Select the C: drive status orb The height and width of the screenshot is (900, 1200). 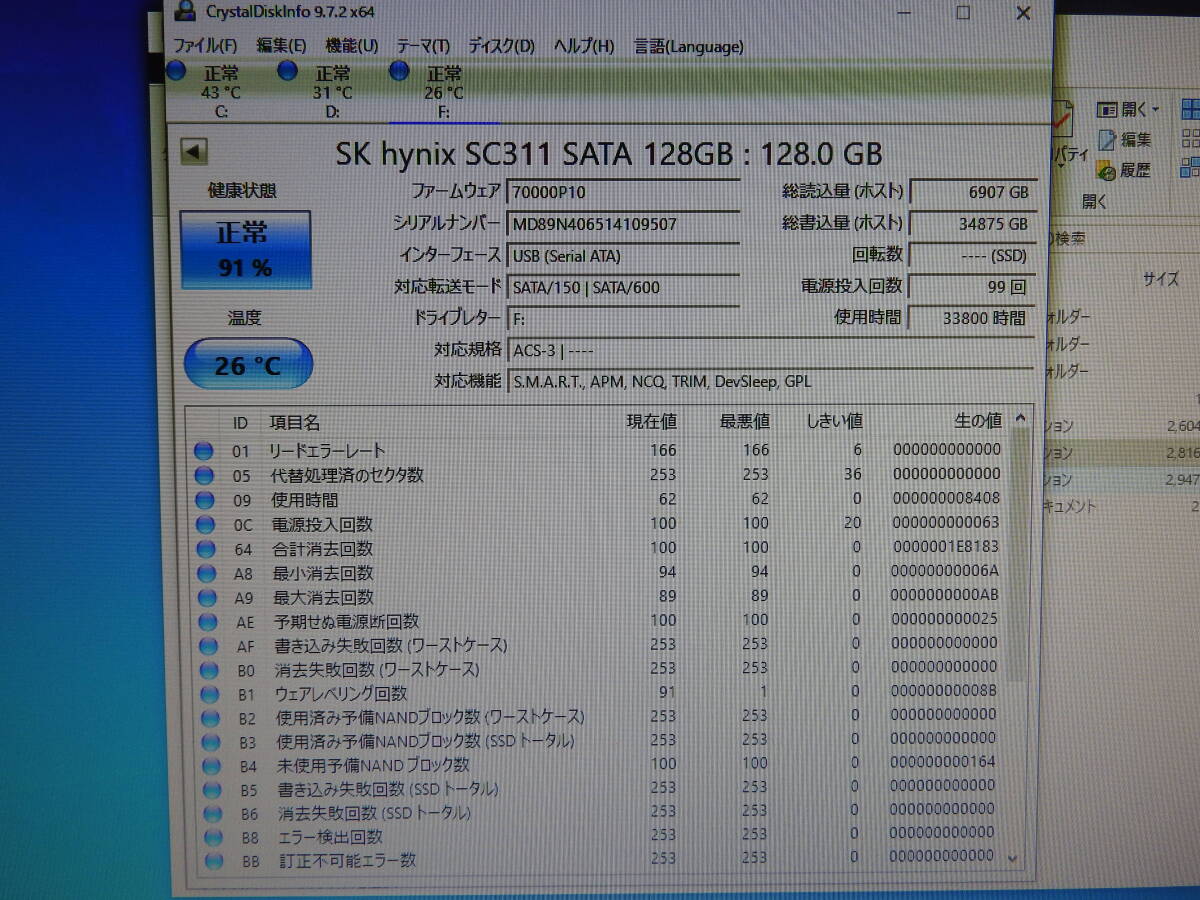tap(176, 71)
